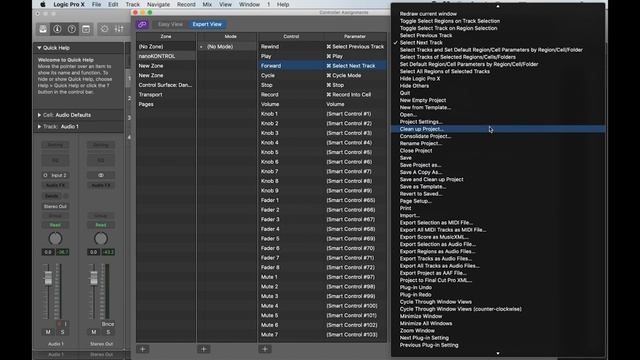The height and width of the screenshot is (360, 640).
Task: Select the Transport zone row
Action: (x=166, y=95)
